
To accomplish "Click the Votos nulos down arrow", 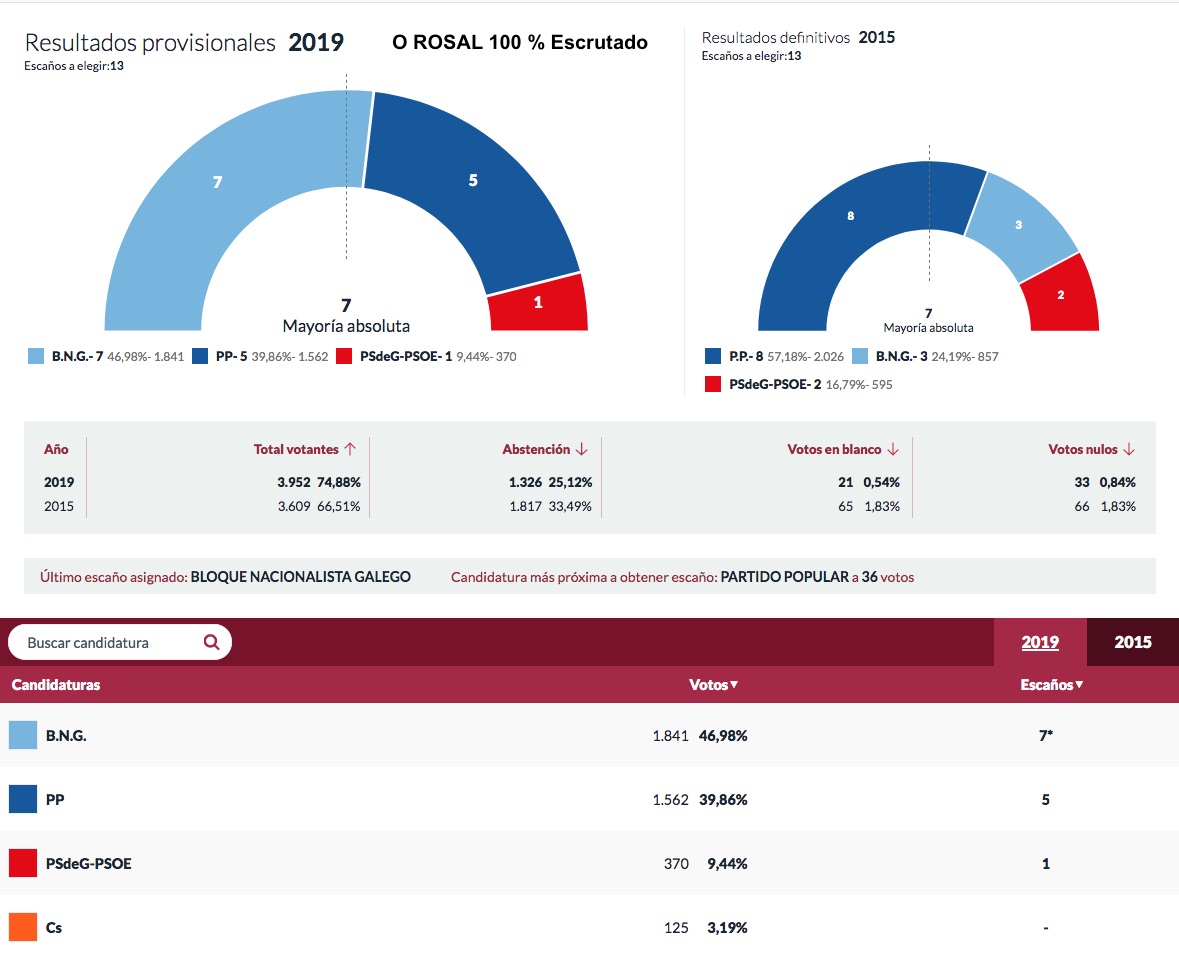I will pyautogui.click(x=1129, y=449).
